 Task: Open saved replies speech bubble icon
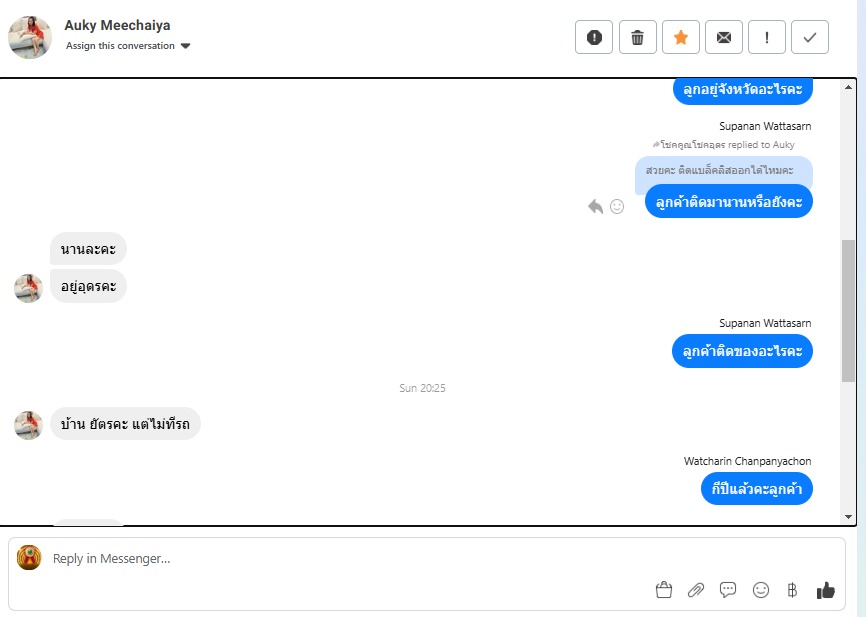point(728,590)
